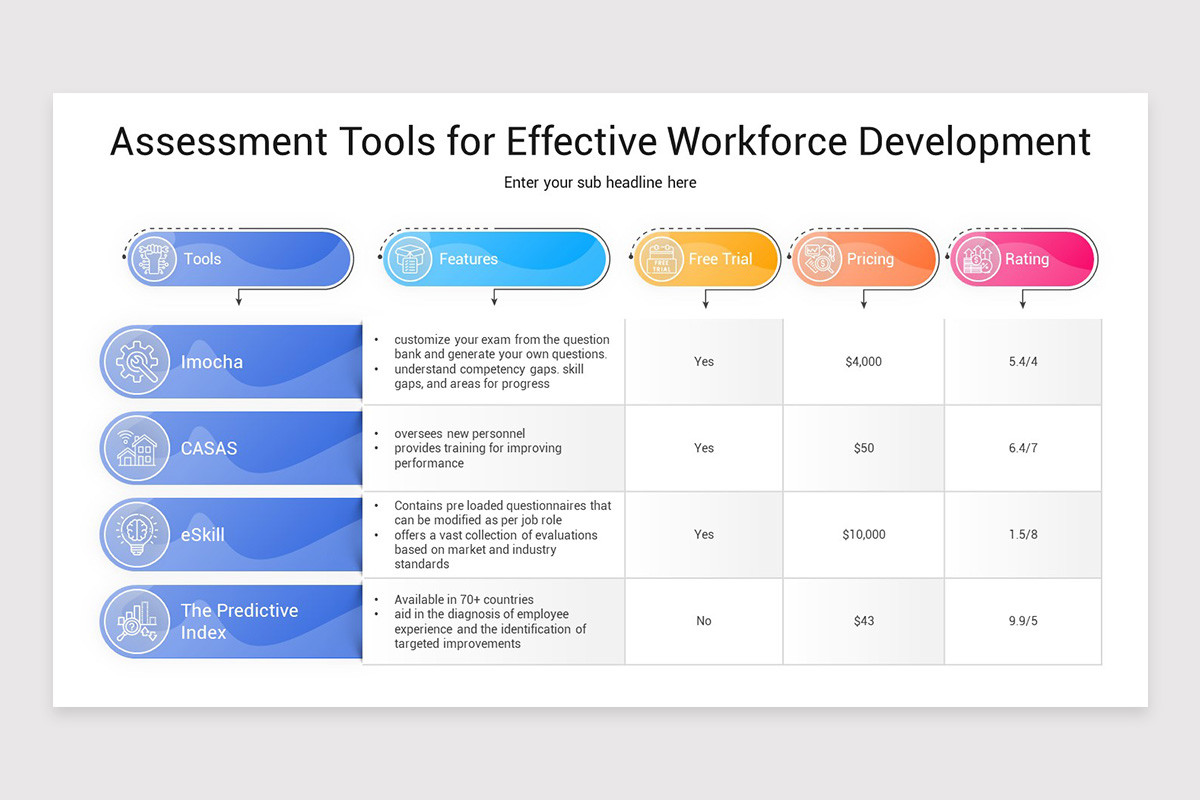Click the wrench icon beside Imocha
The image size is (1200, 800).
click(137, 361)
